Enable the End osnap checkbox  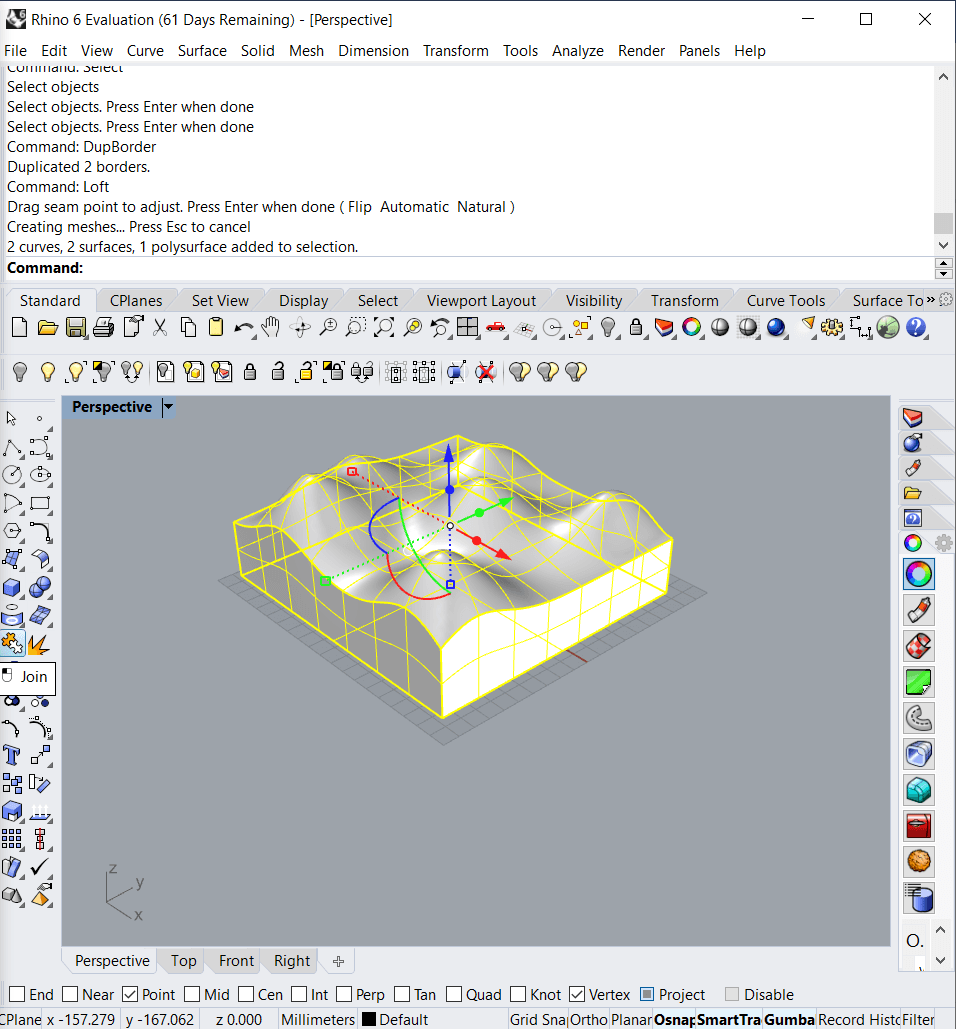tap(16, 995)
